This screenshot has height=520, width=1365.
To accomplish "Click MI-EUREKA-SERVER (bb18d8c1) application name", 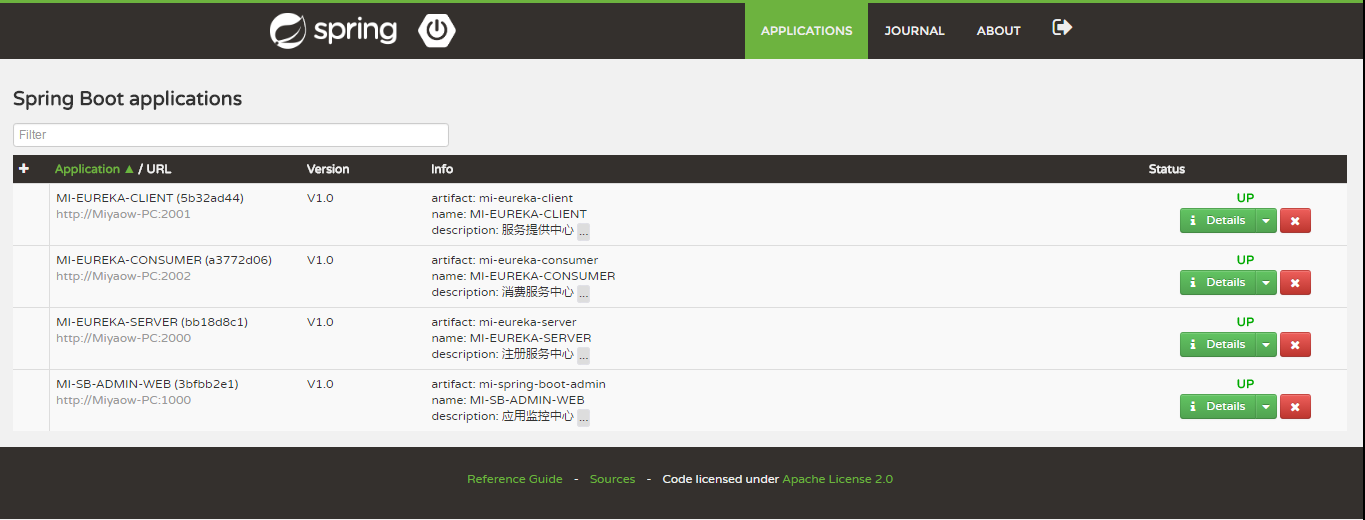I will tap(152, 322).
